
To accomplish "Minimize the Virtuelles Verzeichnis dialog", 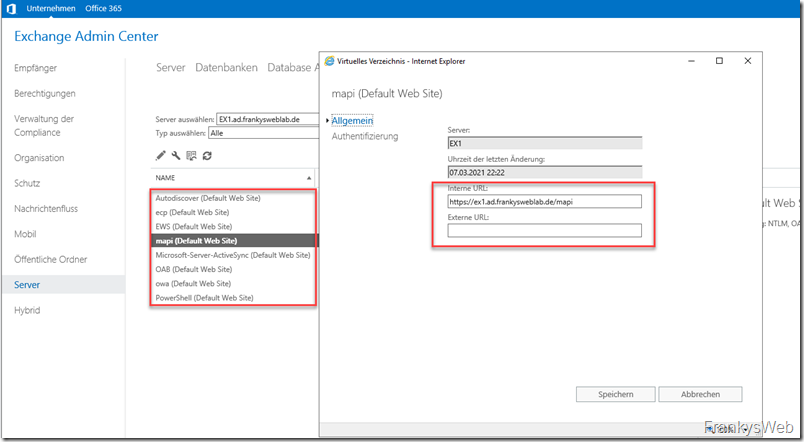I will (x=691, y=61).
